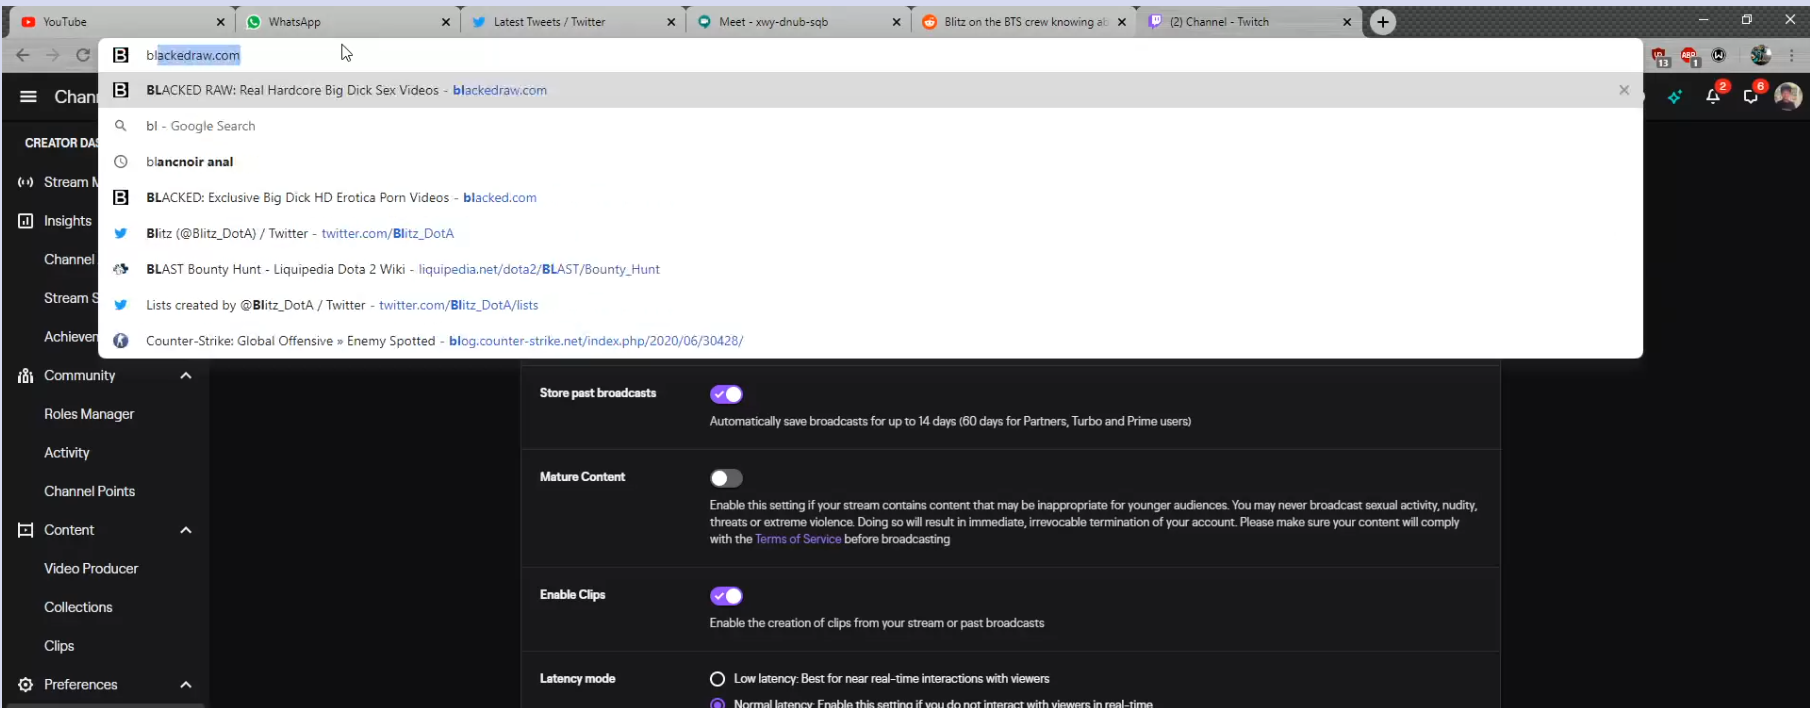
Task: Click the Preferences gear icon
Action: coord(26,685)
